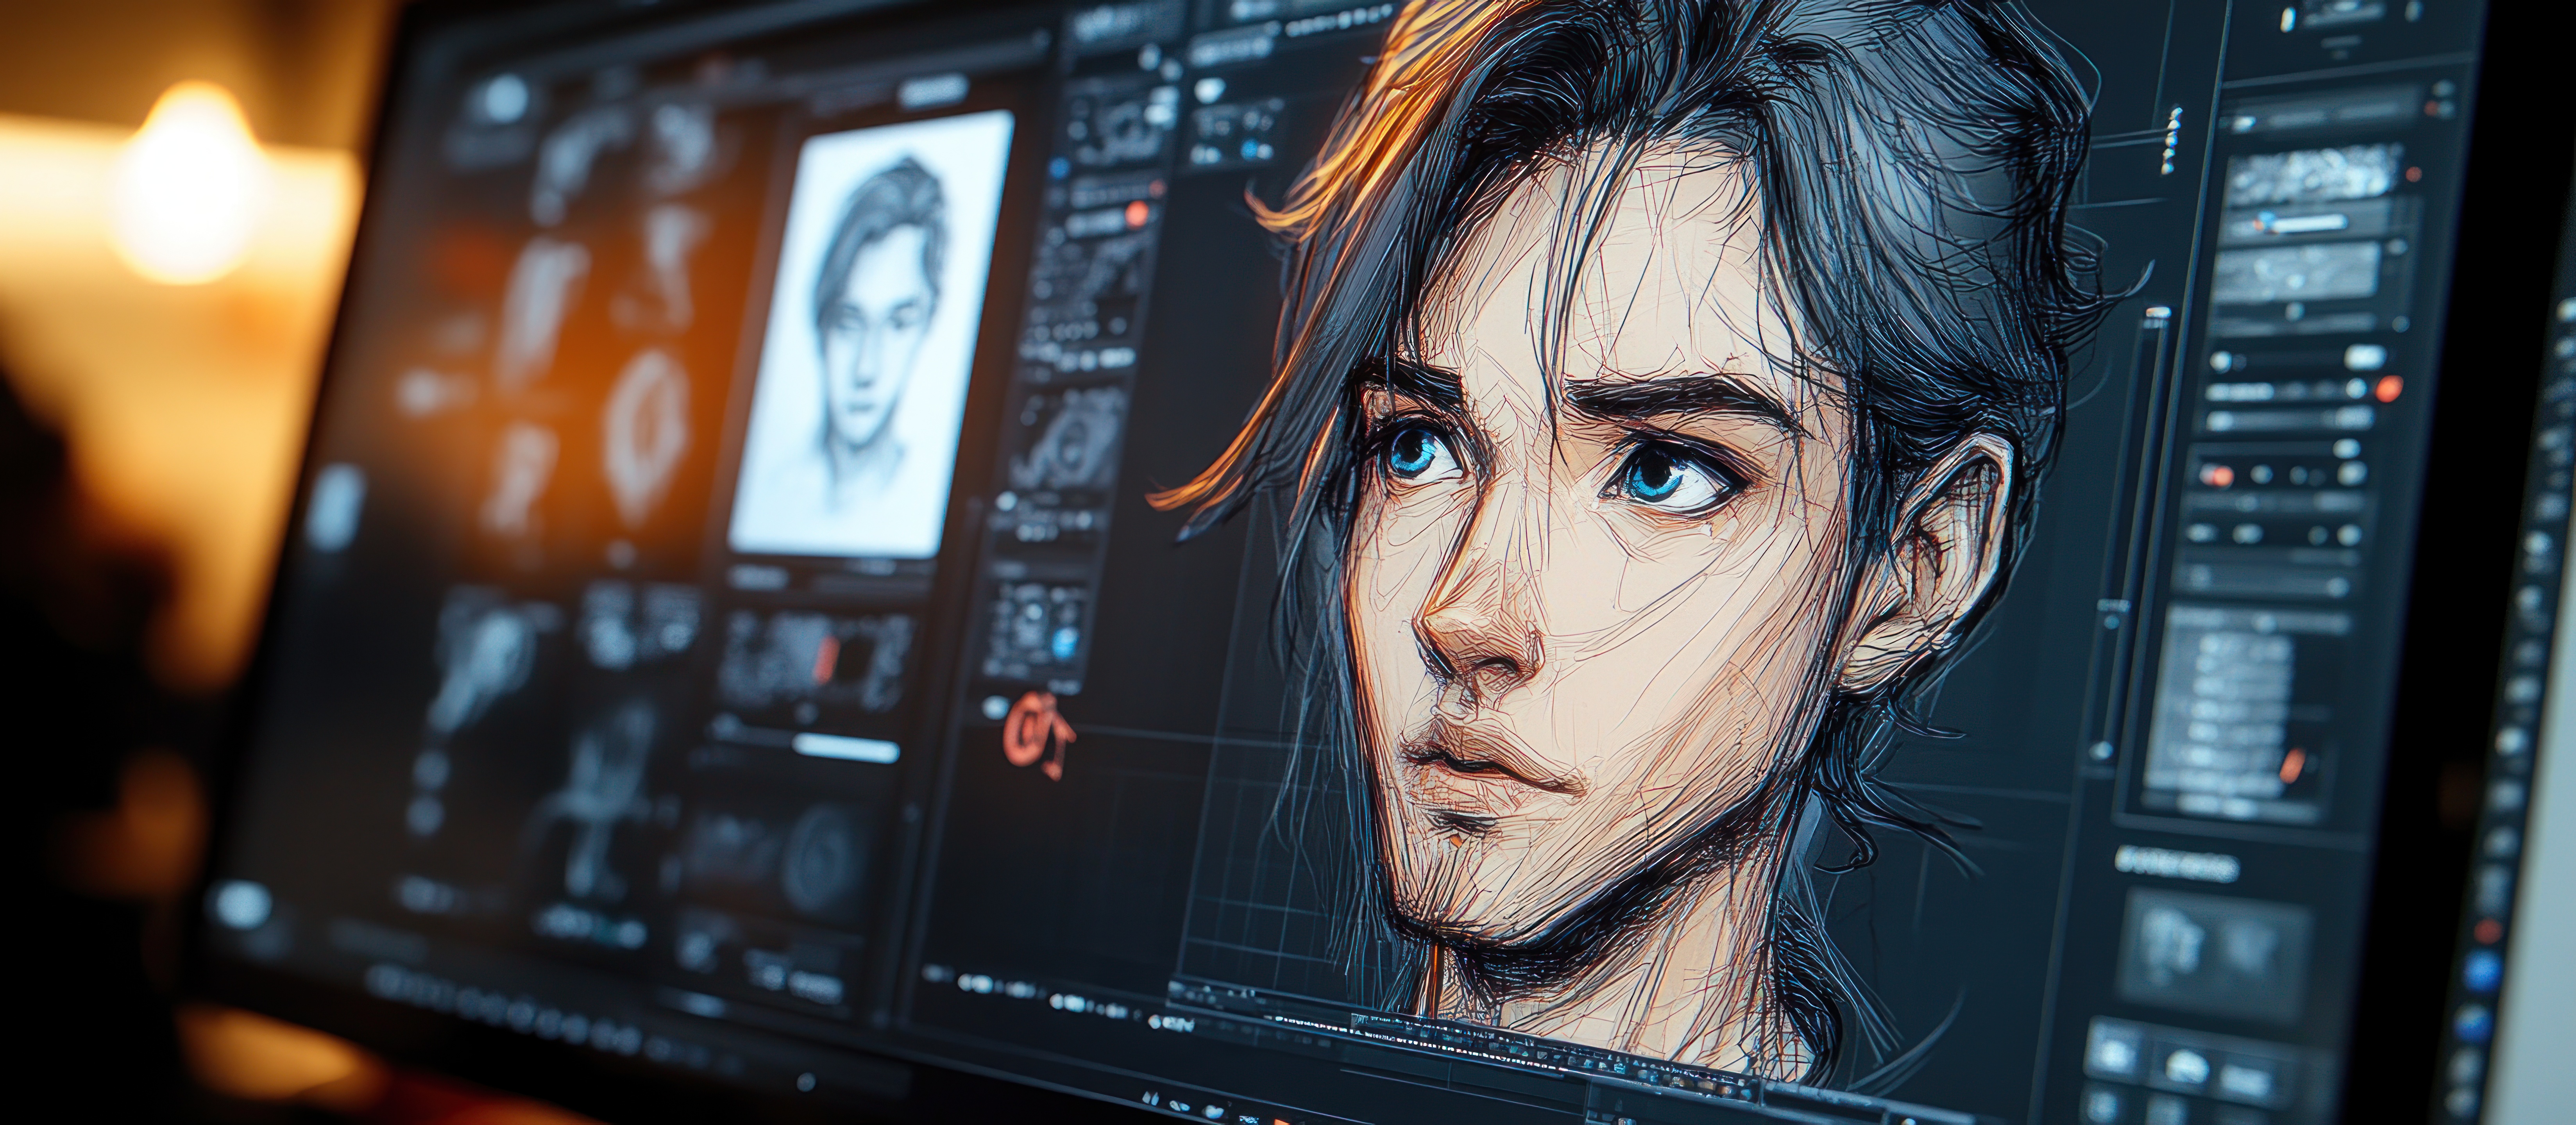Click the white slider bar below the sketch
2576x1125 pixels.
pos(846,748)
